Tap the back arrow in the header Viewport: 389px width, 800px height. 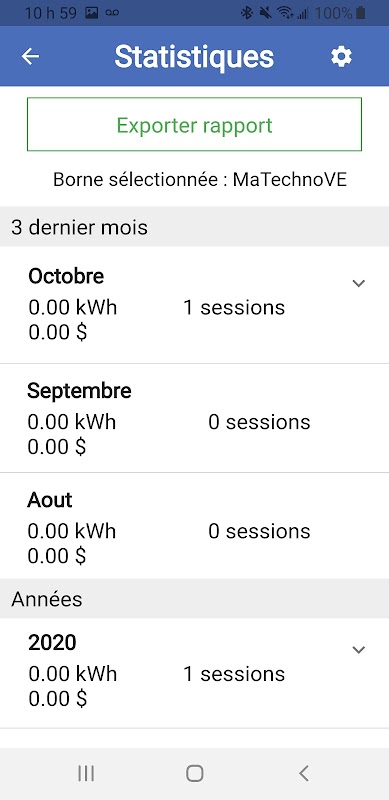click(x=30, y=56)
